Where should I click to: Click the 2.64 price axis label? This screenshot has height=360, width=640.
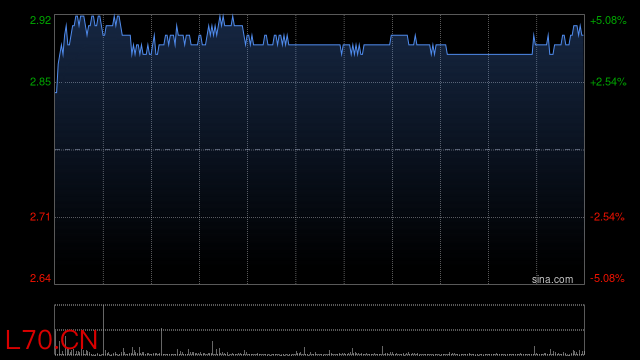[40, 278]
